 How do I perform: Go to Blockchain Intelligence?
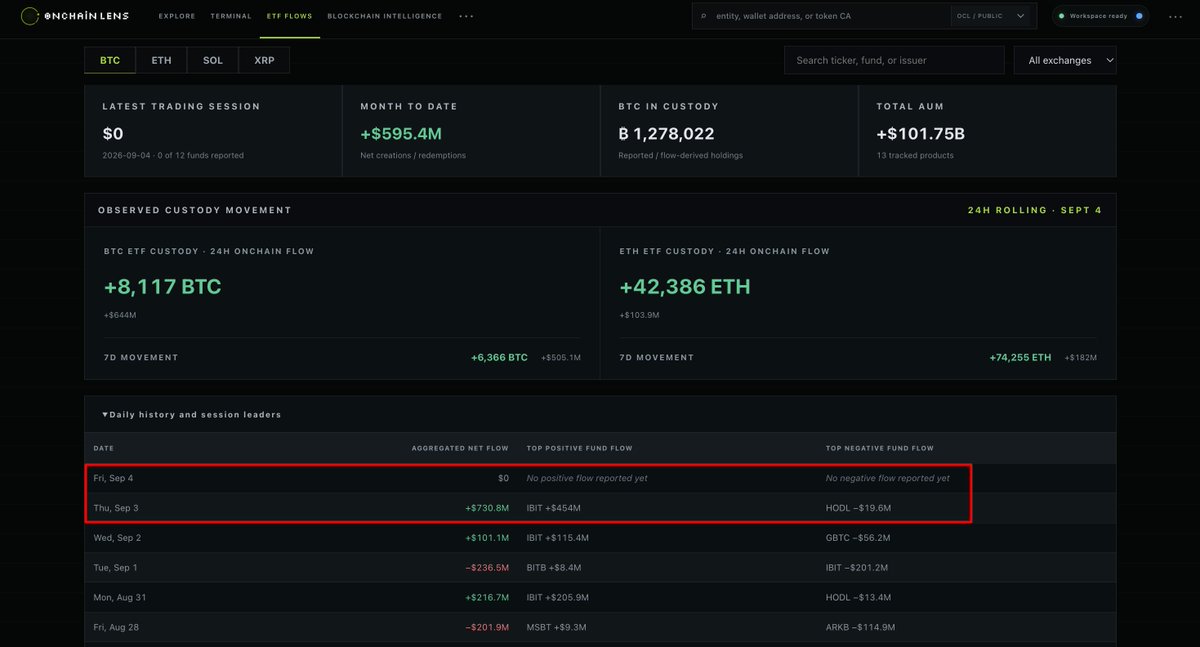click(385, 16)
